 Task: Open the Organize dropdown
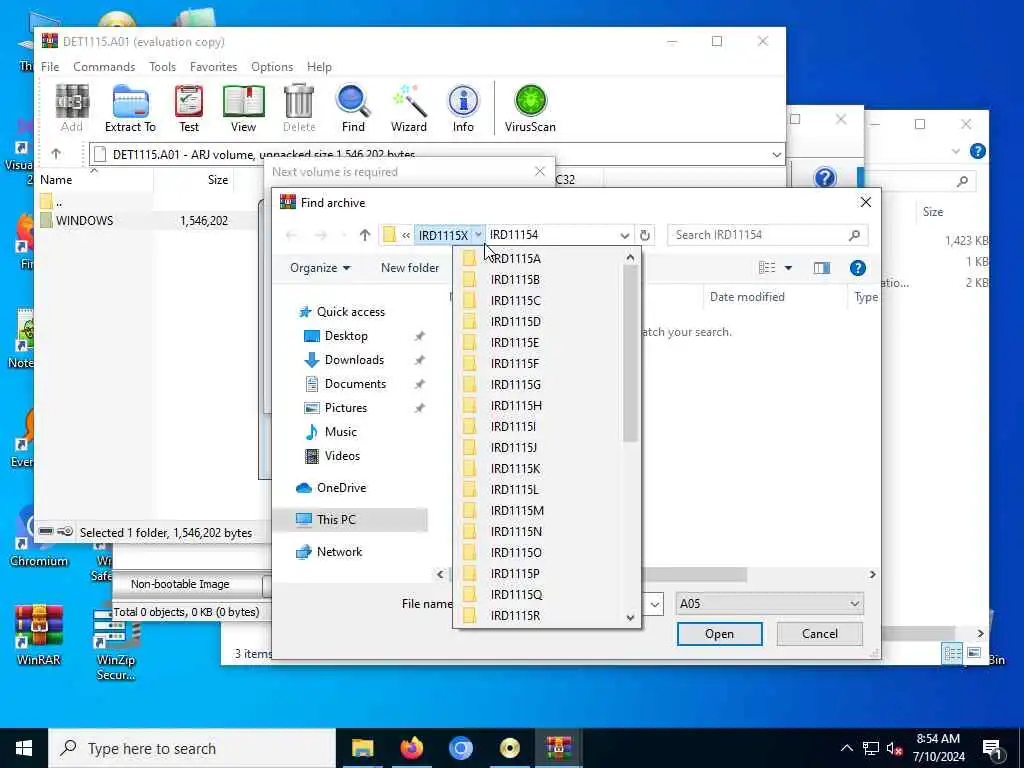[320, 268]
